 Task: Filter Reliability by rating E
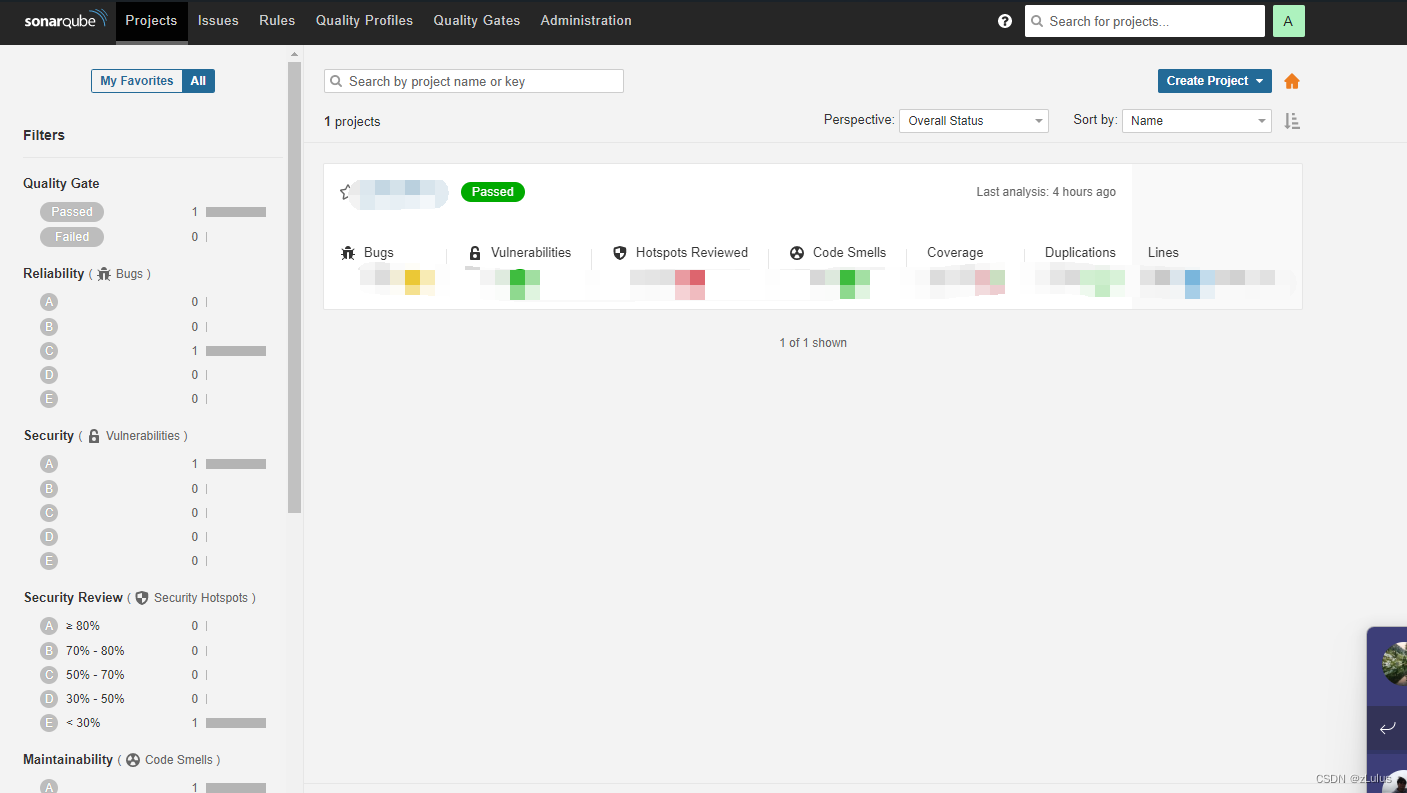49,399
